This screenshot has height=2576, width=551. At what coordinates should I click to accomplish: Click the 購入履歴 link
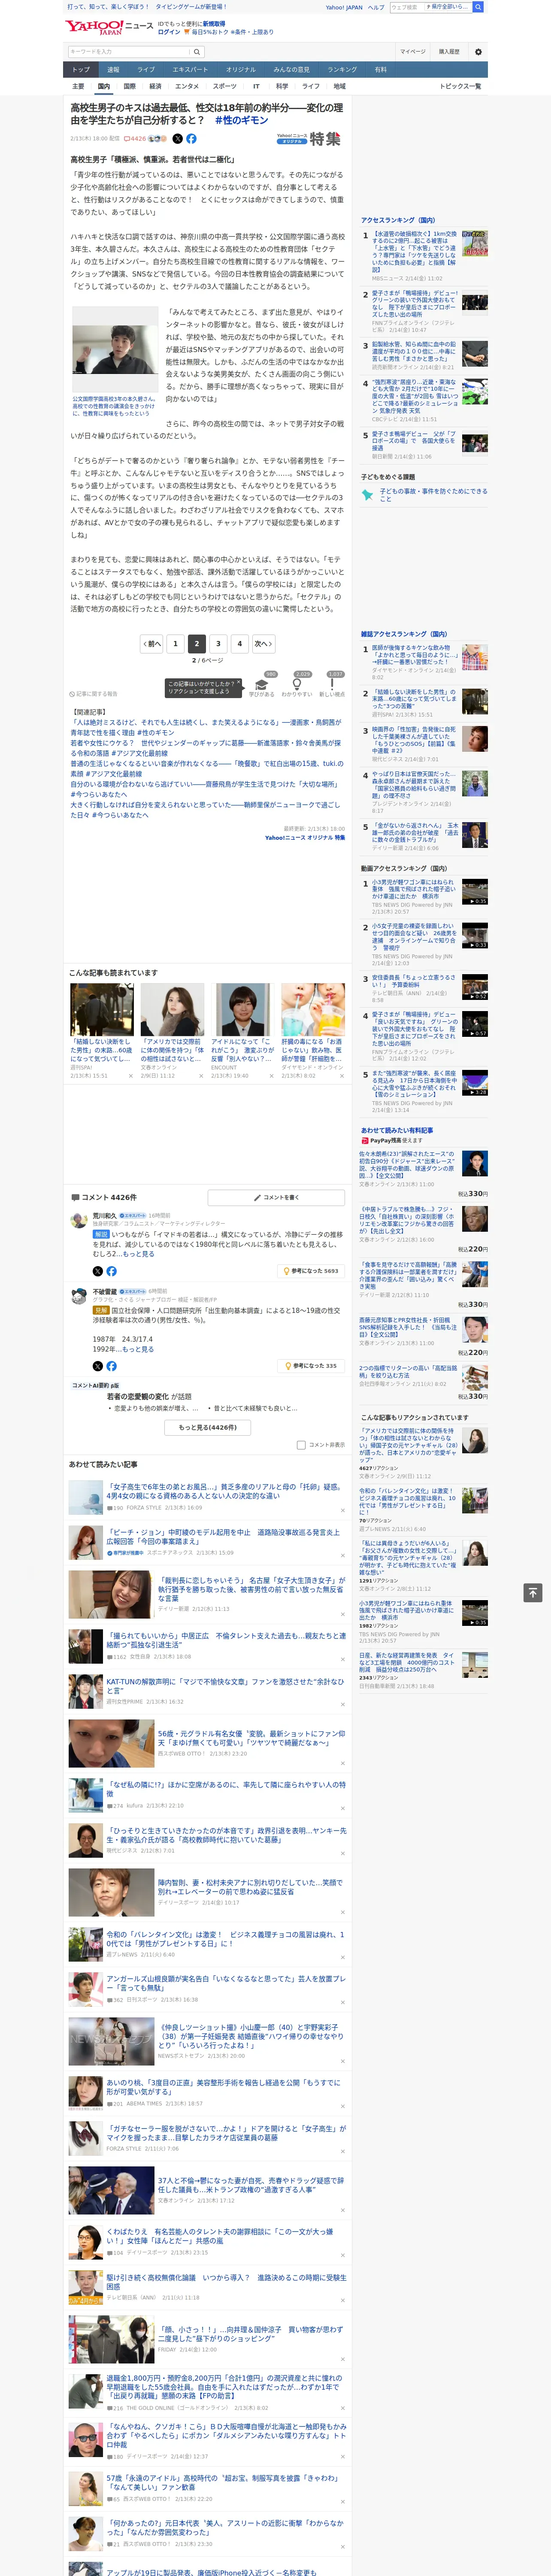(x=449, y=52)
